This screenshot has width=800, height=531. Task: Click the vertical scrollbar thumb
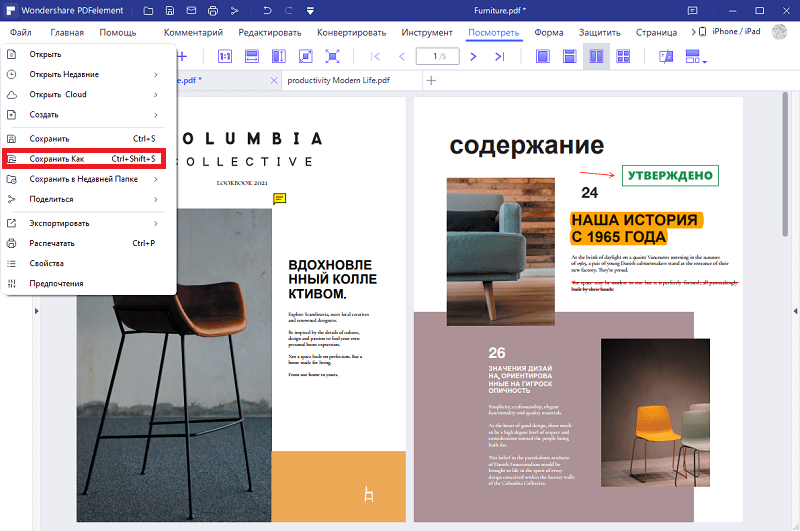[x=785, y=164]
